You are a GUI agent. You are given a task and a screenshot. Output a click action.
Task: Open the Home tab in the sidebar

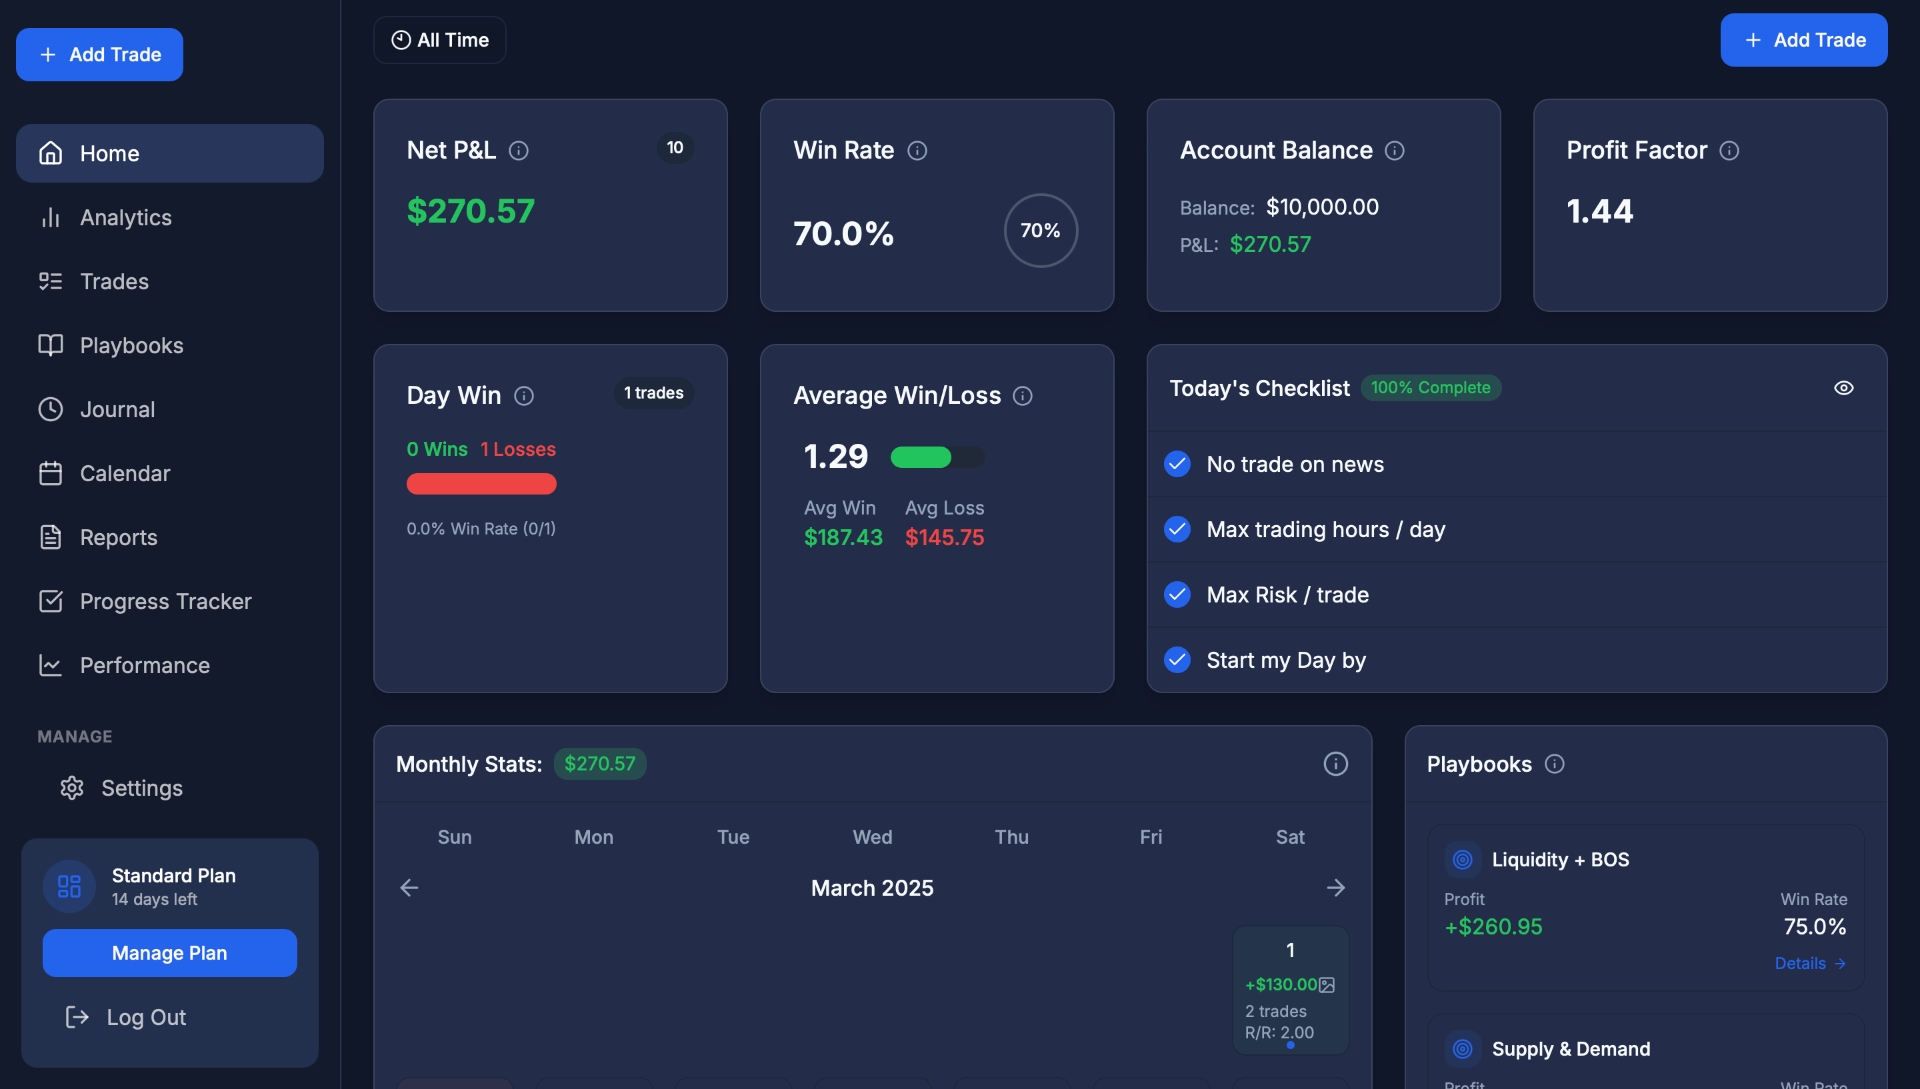[109, 153]
